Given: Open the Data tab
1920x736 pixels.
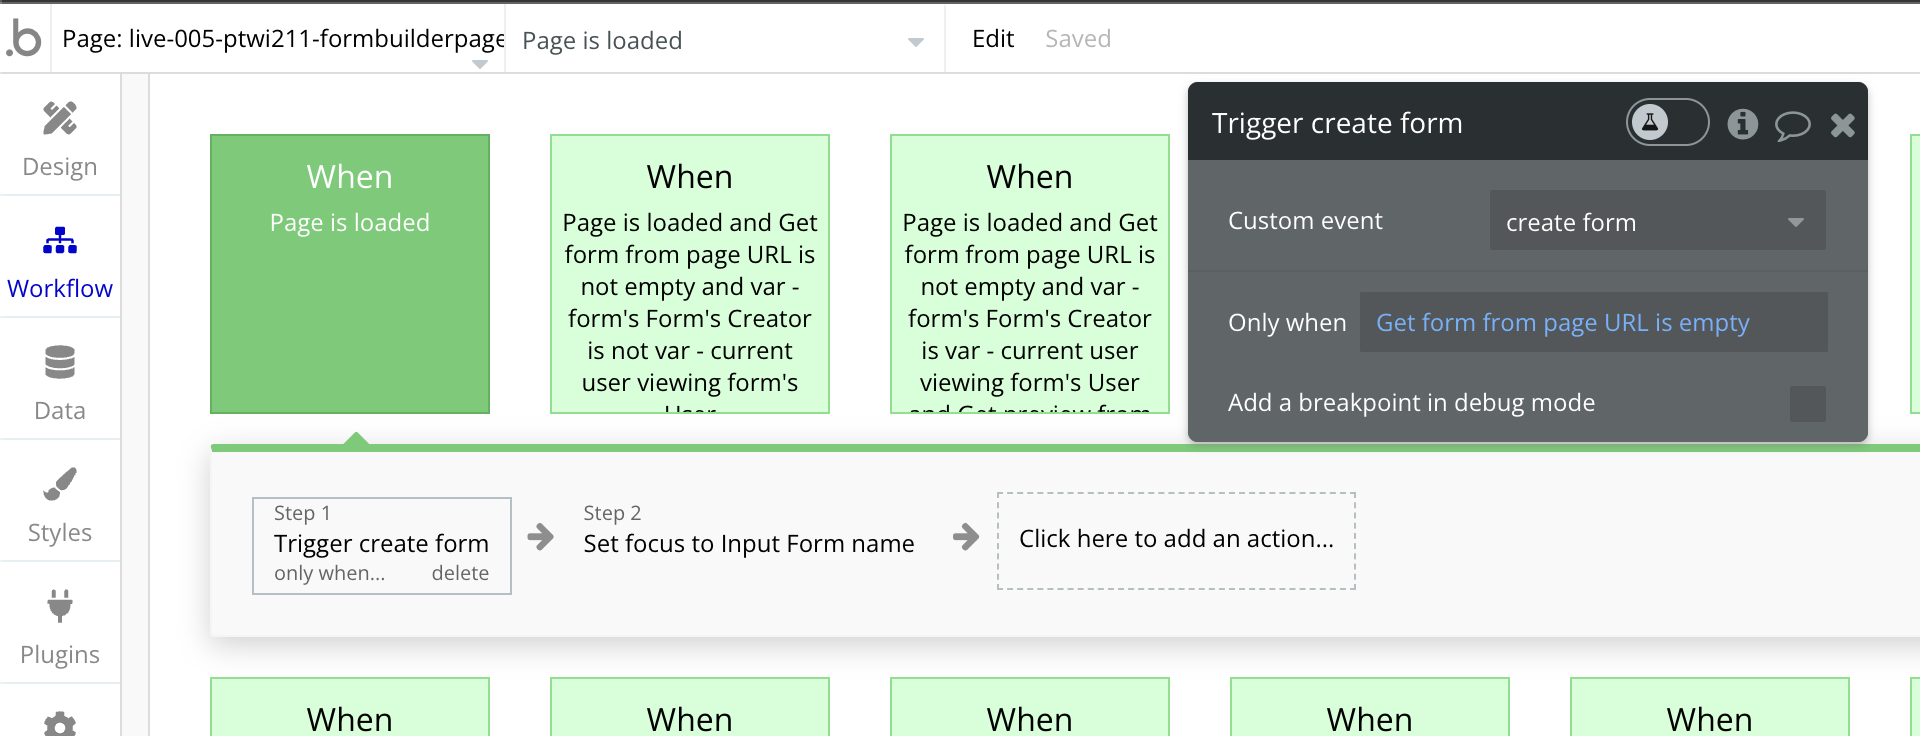Looking at the screenshot, I should tap(60, 382).
